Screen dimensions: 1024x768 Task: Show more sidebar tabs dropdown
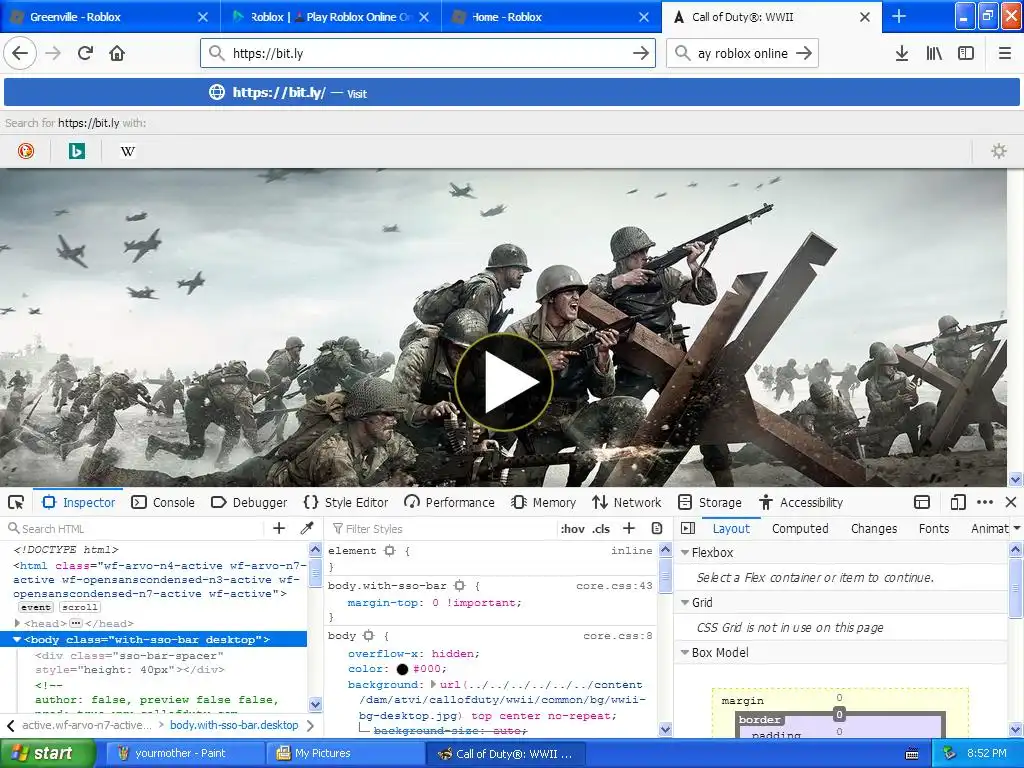pyautogui.click(x=1017, y=528)
